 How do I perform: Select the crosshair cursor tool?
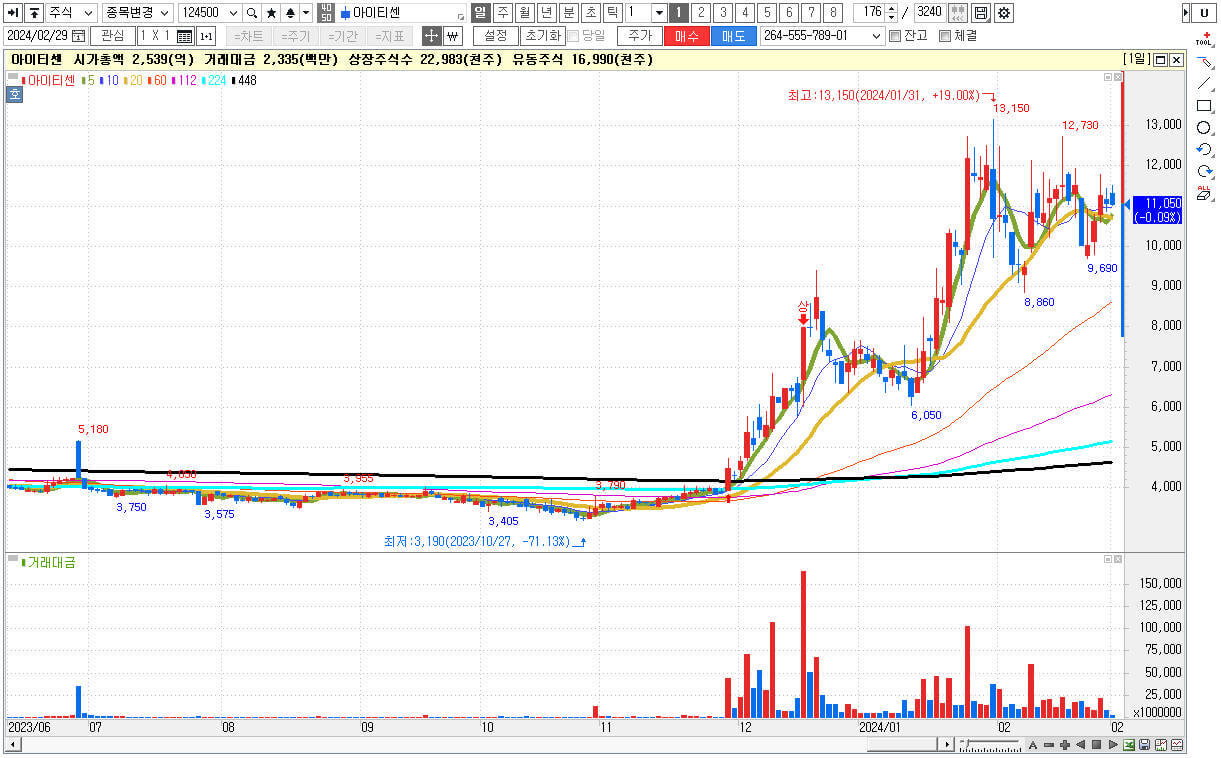431,36
